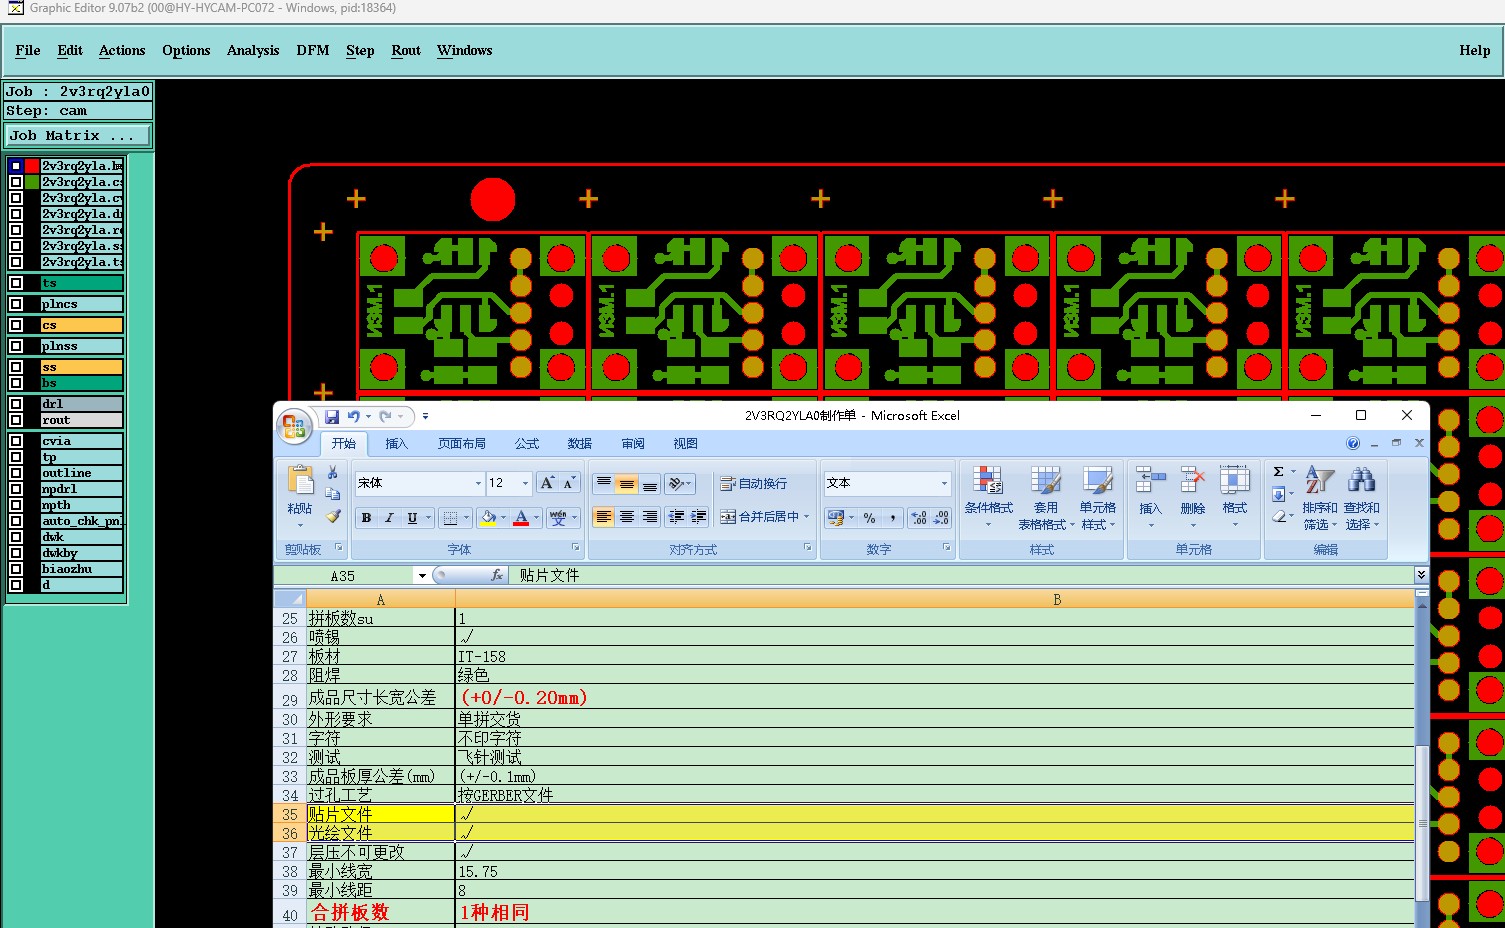1505x928 pixels.
Task: Click the Excel Office button
Action: 294,427
